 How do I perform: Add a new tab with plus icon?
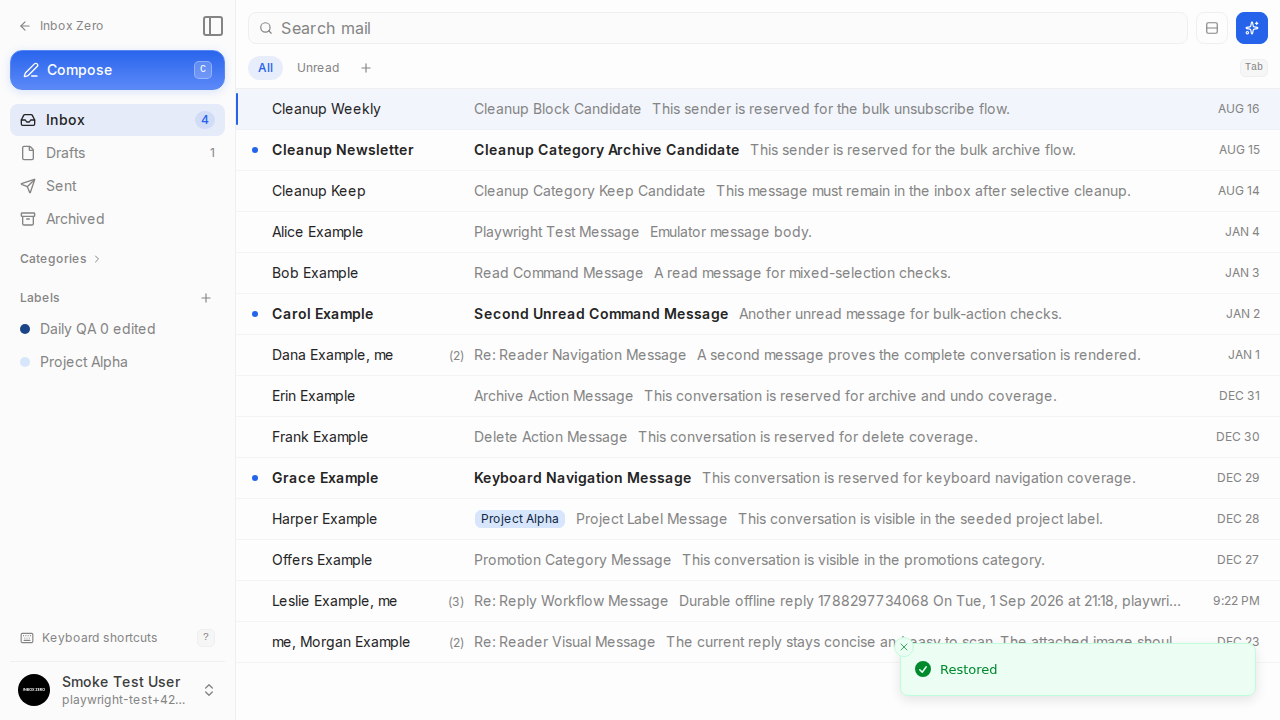click(366, 68)
